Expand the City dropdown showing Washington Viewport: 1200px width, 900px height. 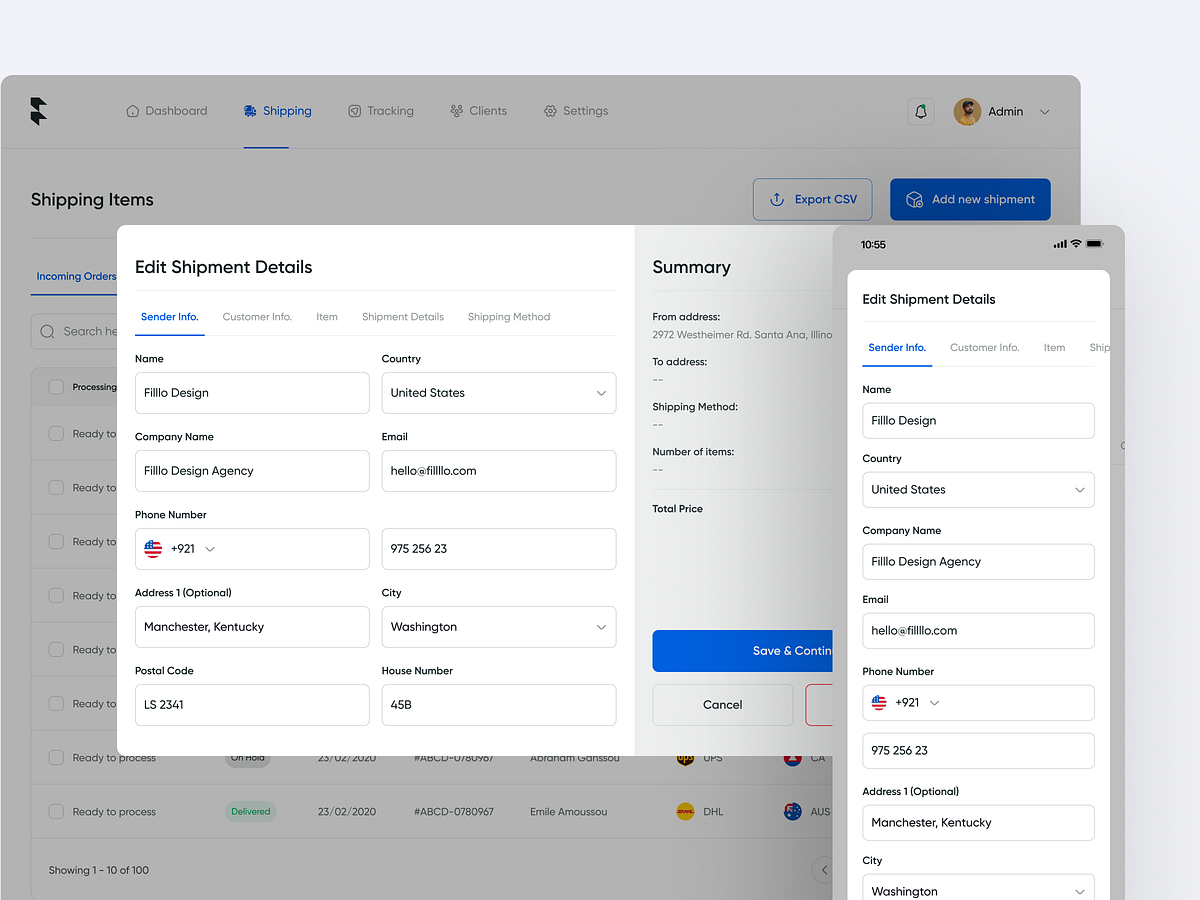pos(498,627)
